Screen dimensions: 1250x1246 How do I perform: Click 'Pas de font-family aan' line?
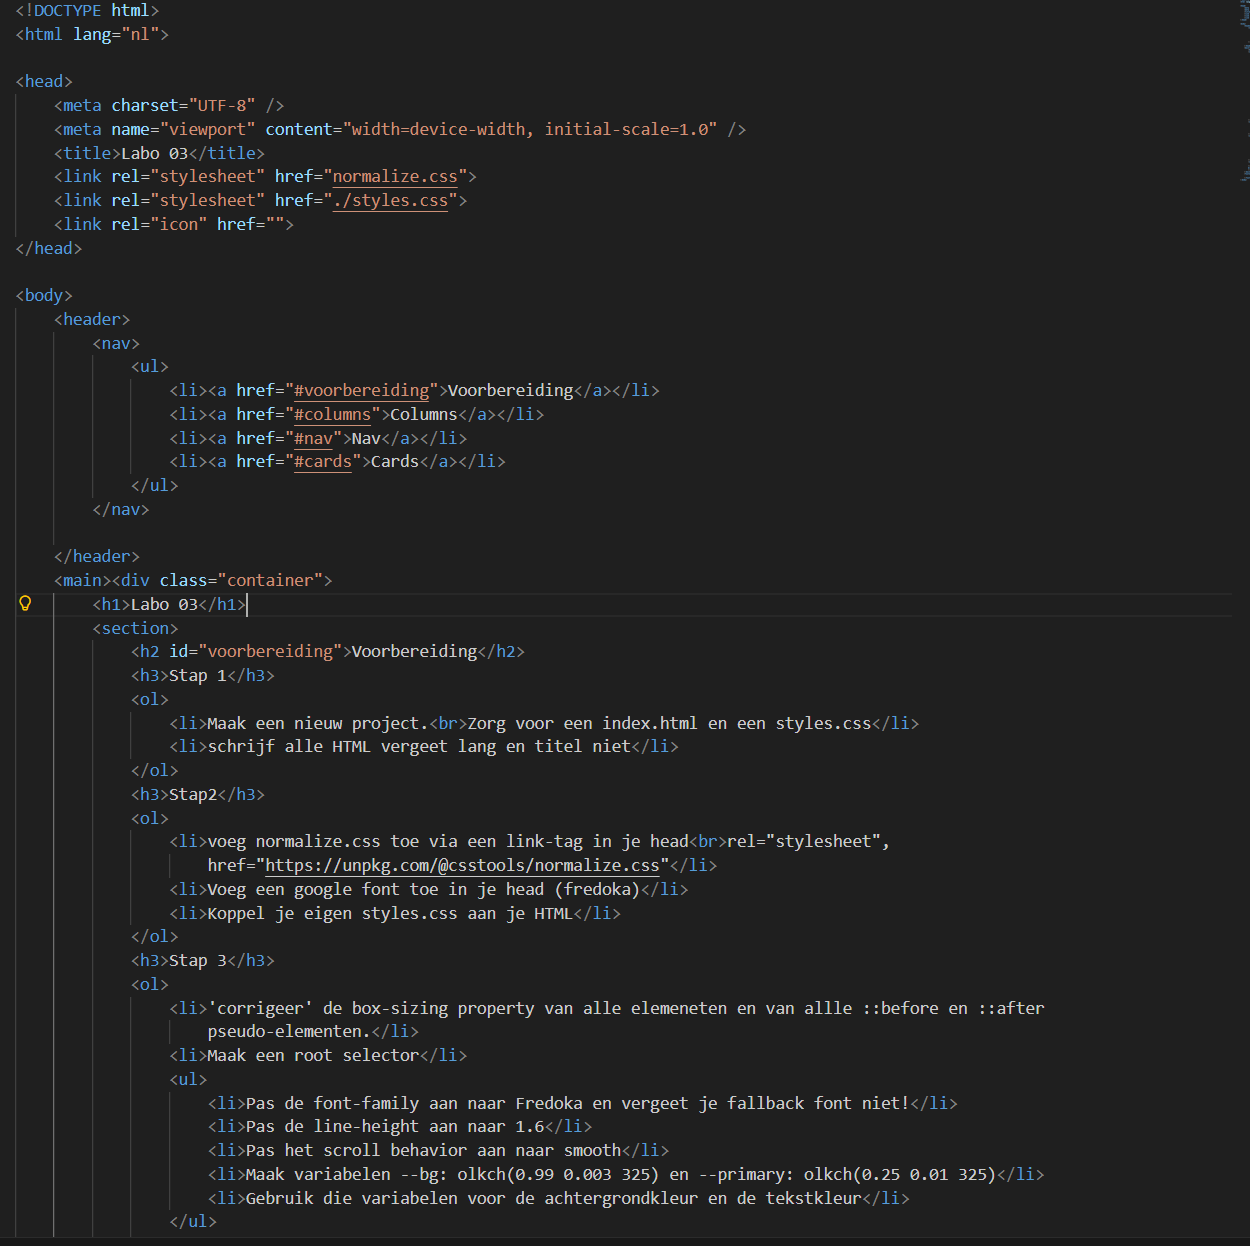coord(583,1104)
